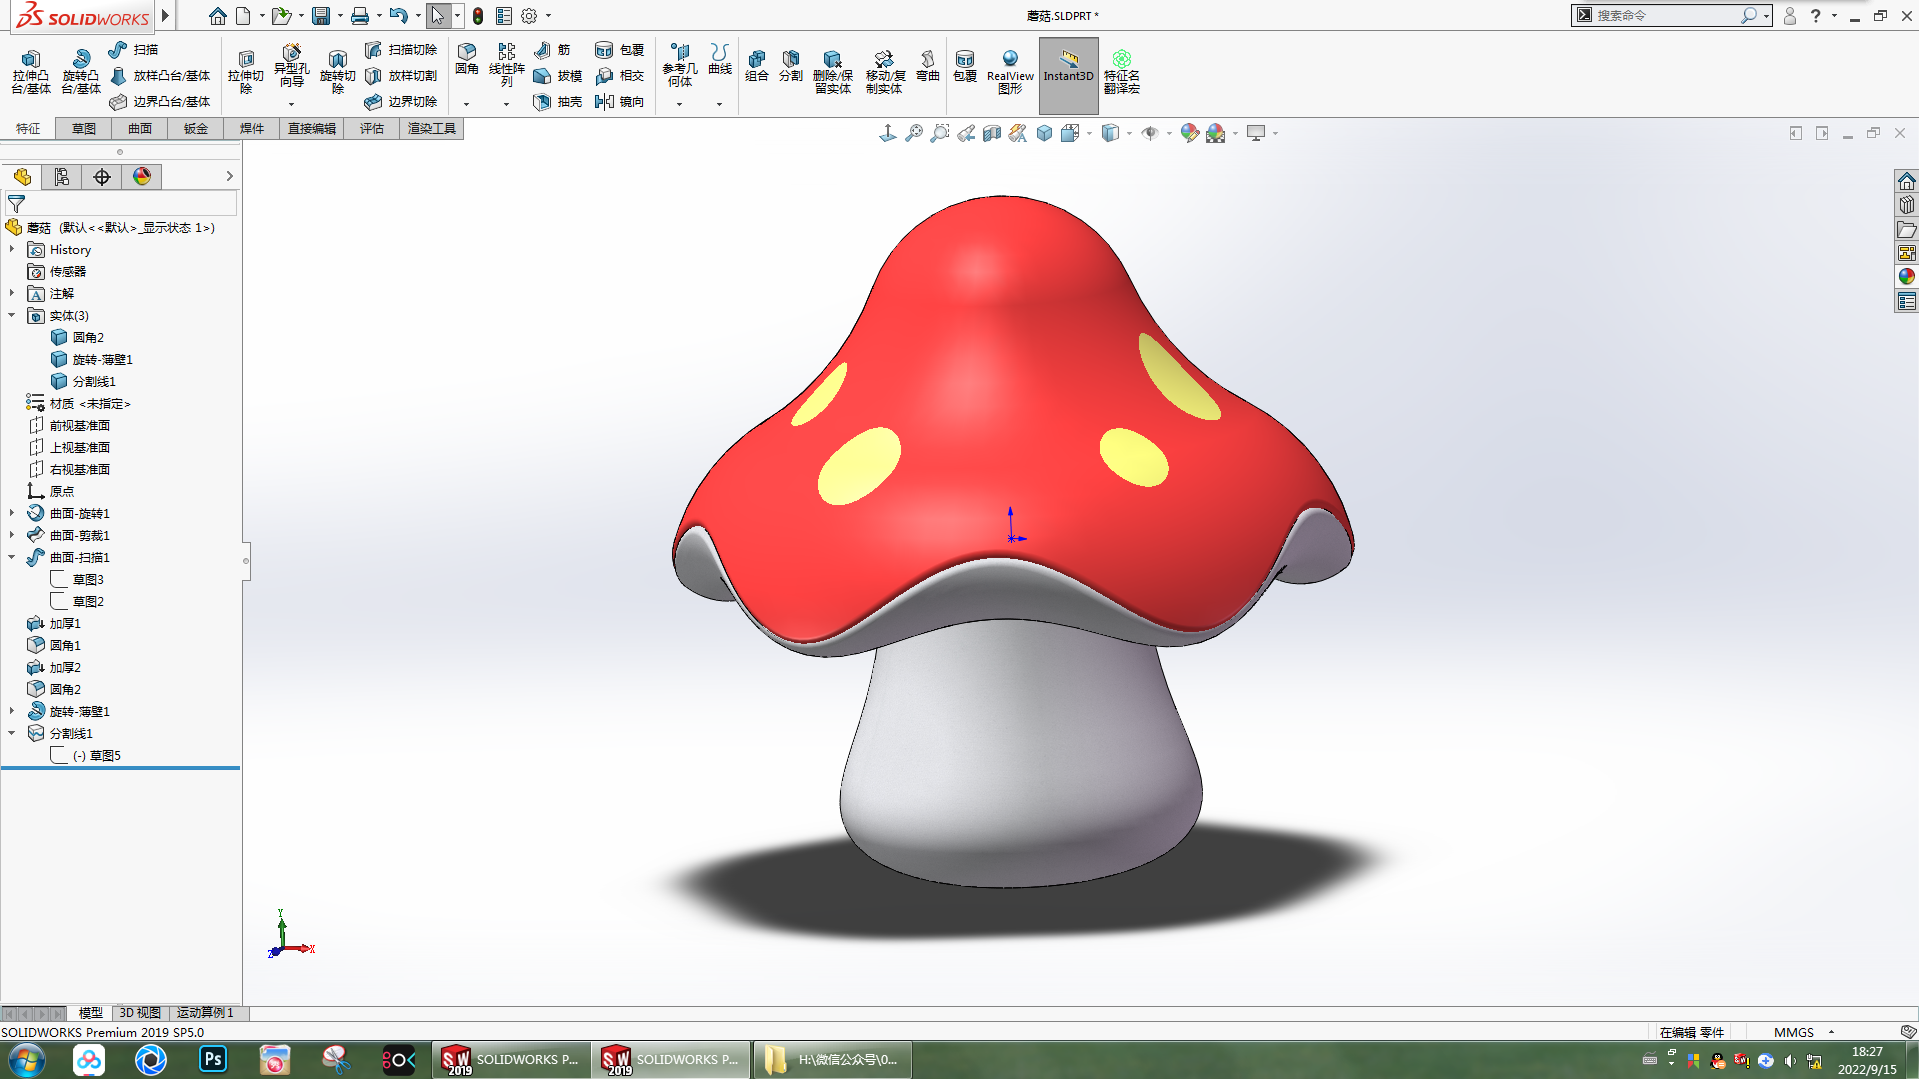Apply the 圆角 fillet tool from the ribbon

pyautogui.click(x=467, y=59)
